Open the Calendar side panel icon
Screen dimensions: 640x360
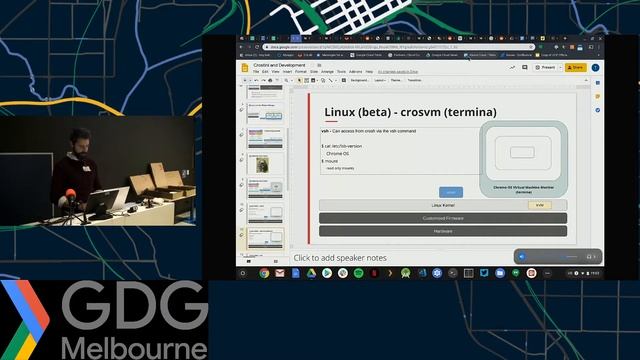click(597, 83)
